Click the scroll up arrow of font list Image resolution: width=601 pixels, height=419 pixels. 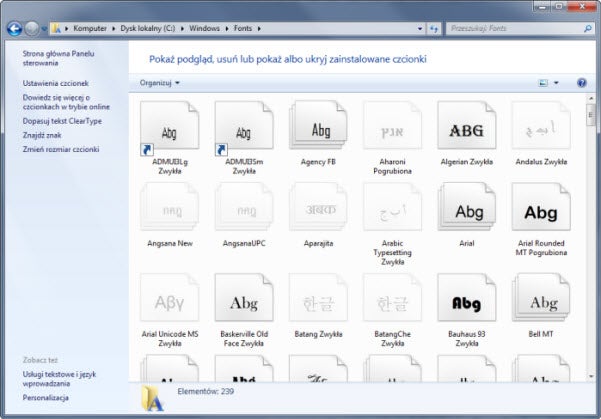click(591, 99)
